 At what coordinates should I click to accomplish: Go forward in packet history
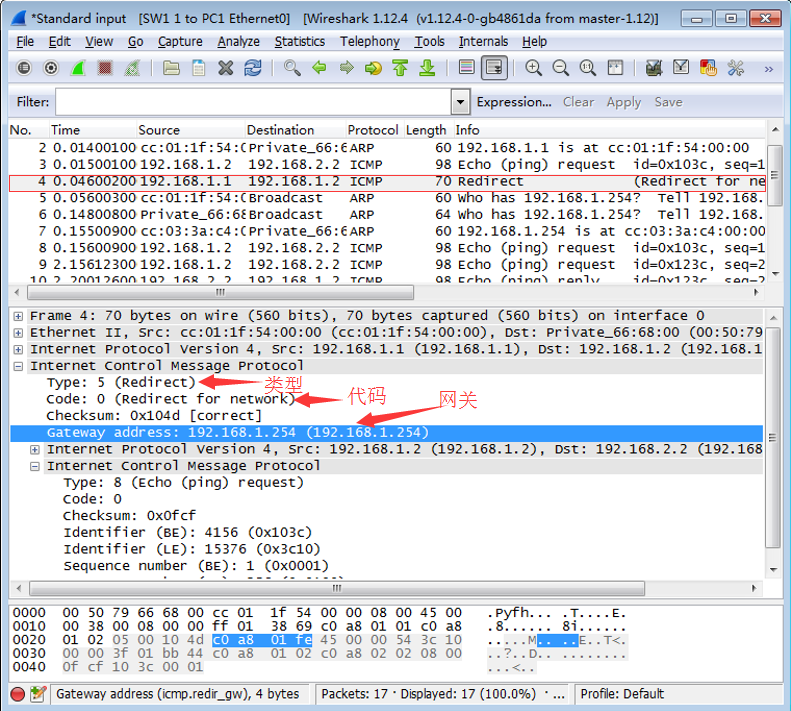pyautogui.click(x=346, y=68)
